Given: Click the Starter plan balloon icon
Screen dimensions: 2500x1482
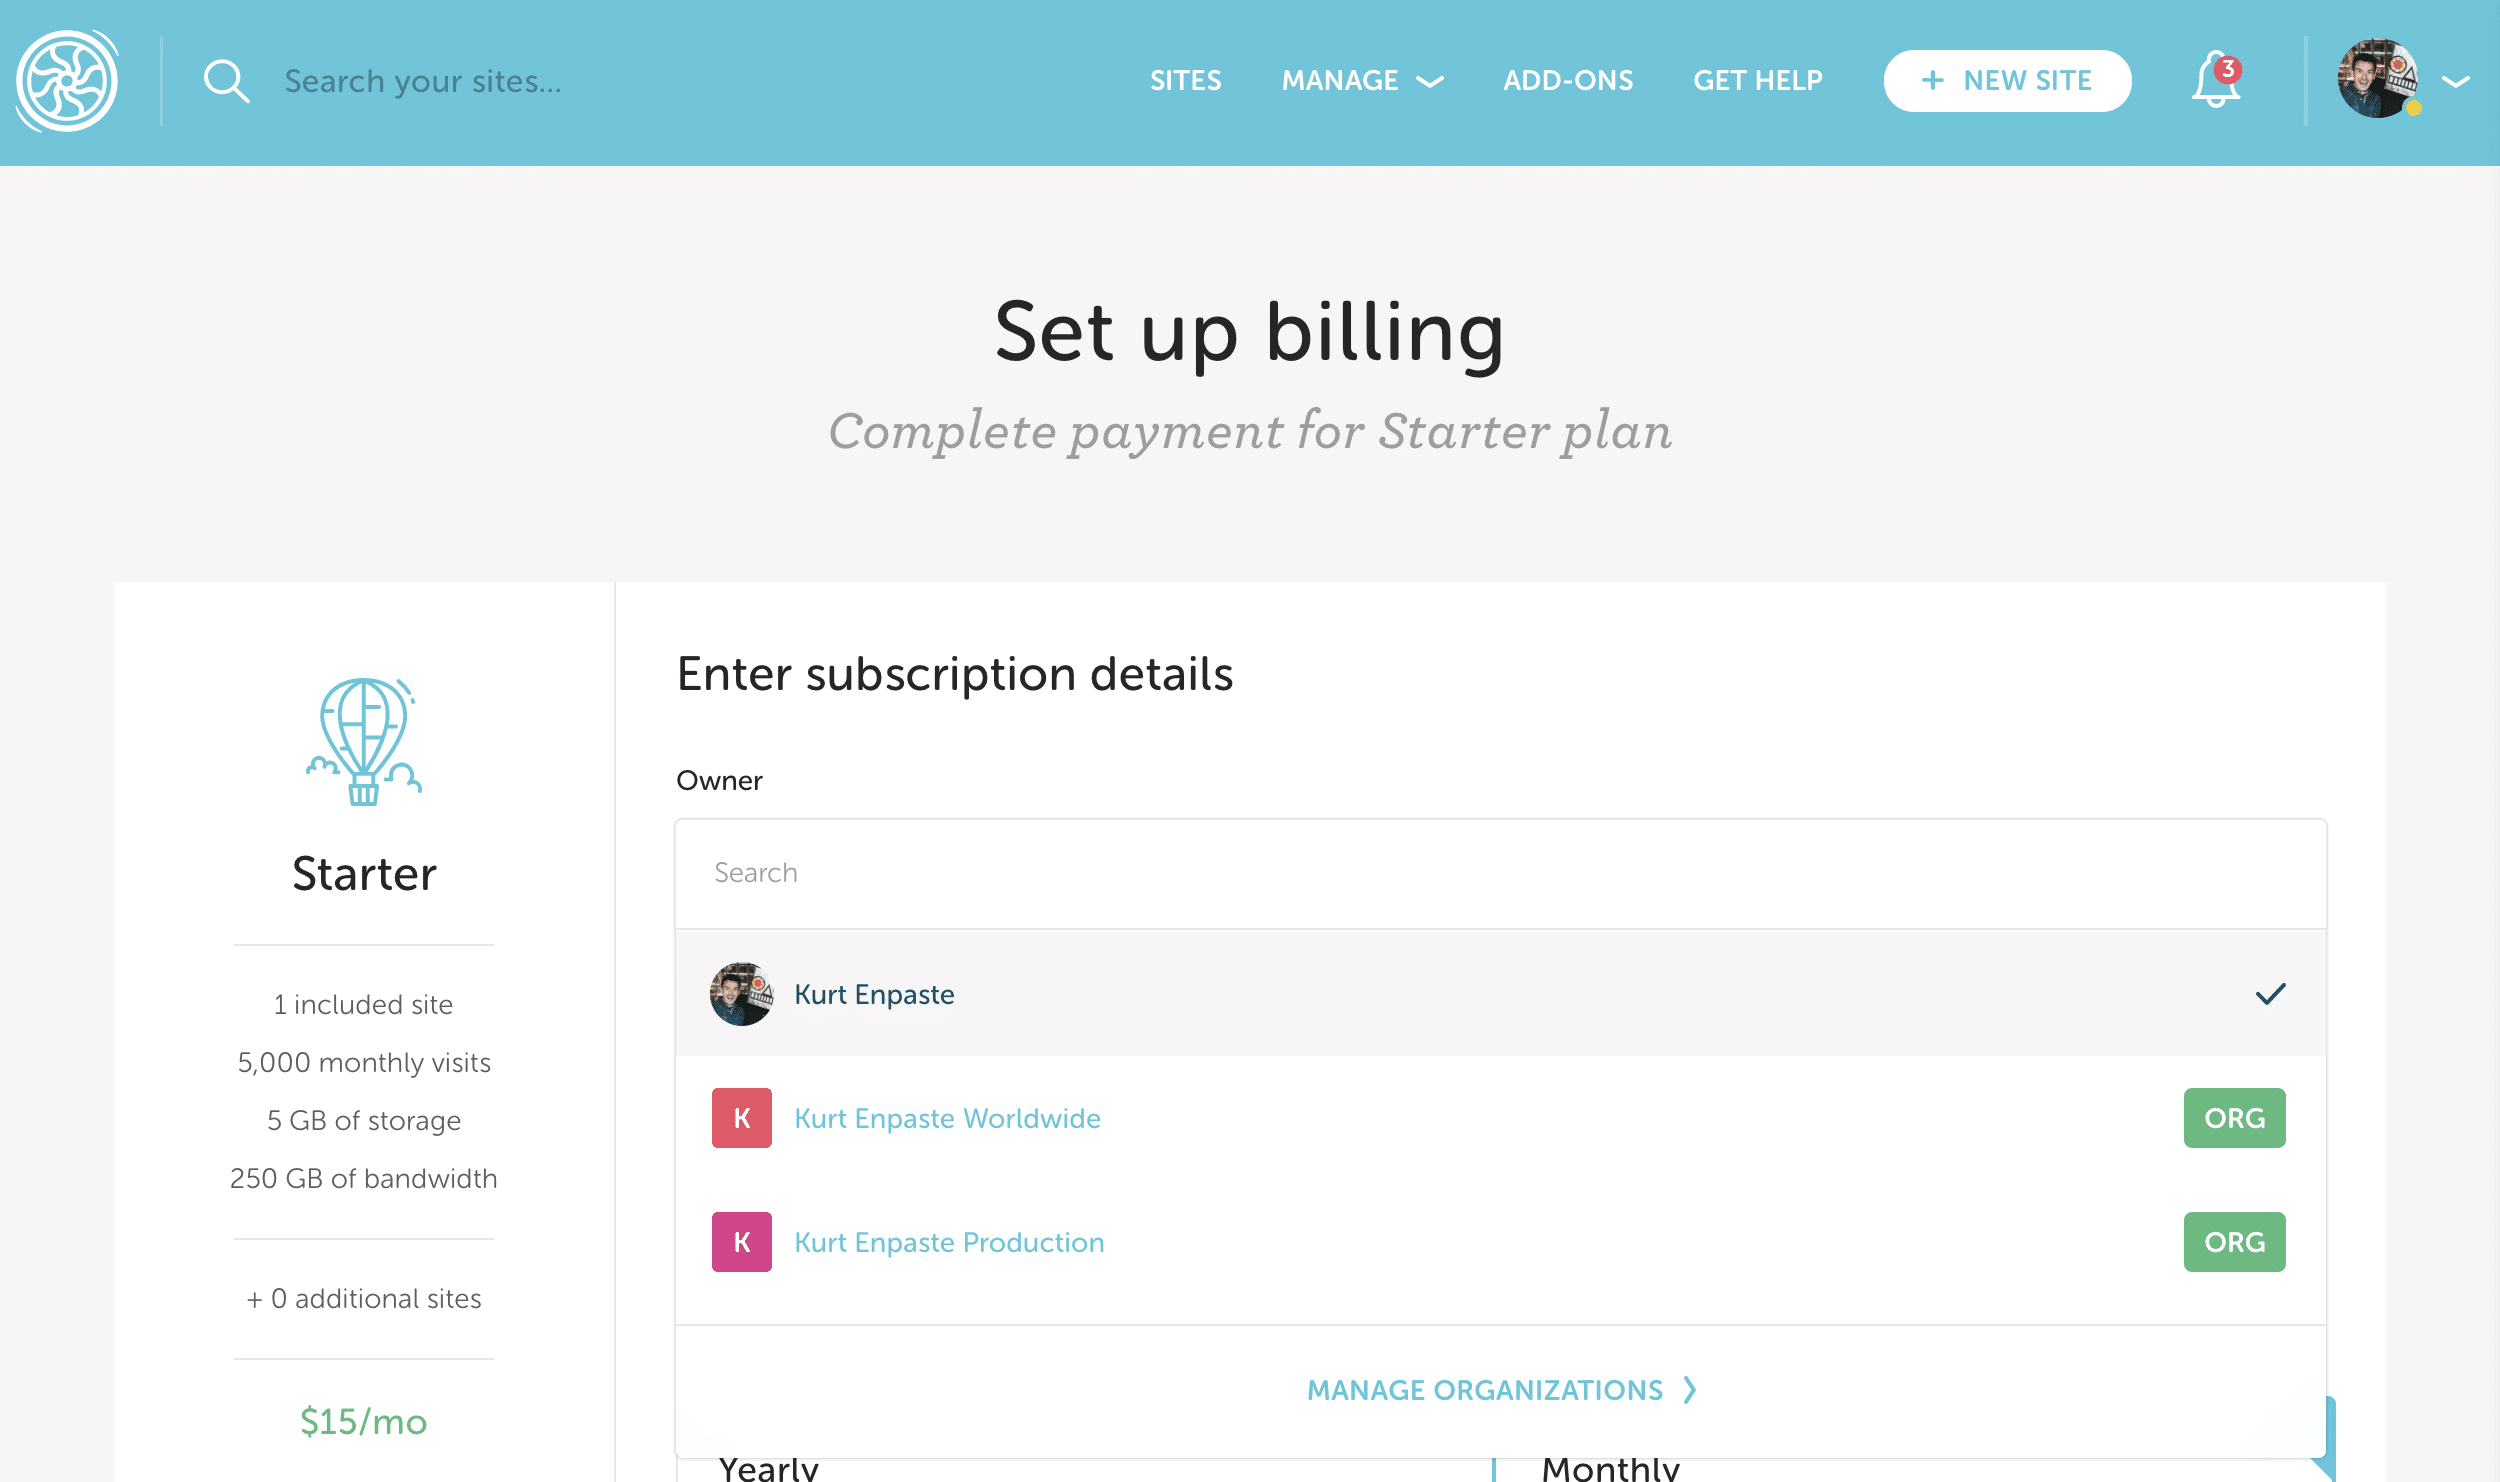Looking at the screenshot, I should (364, 741).
